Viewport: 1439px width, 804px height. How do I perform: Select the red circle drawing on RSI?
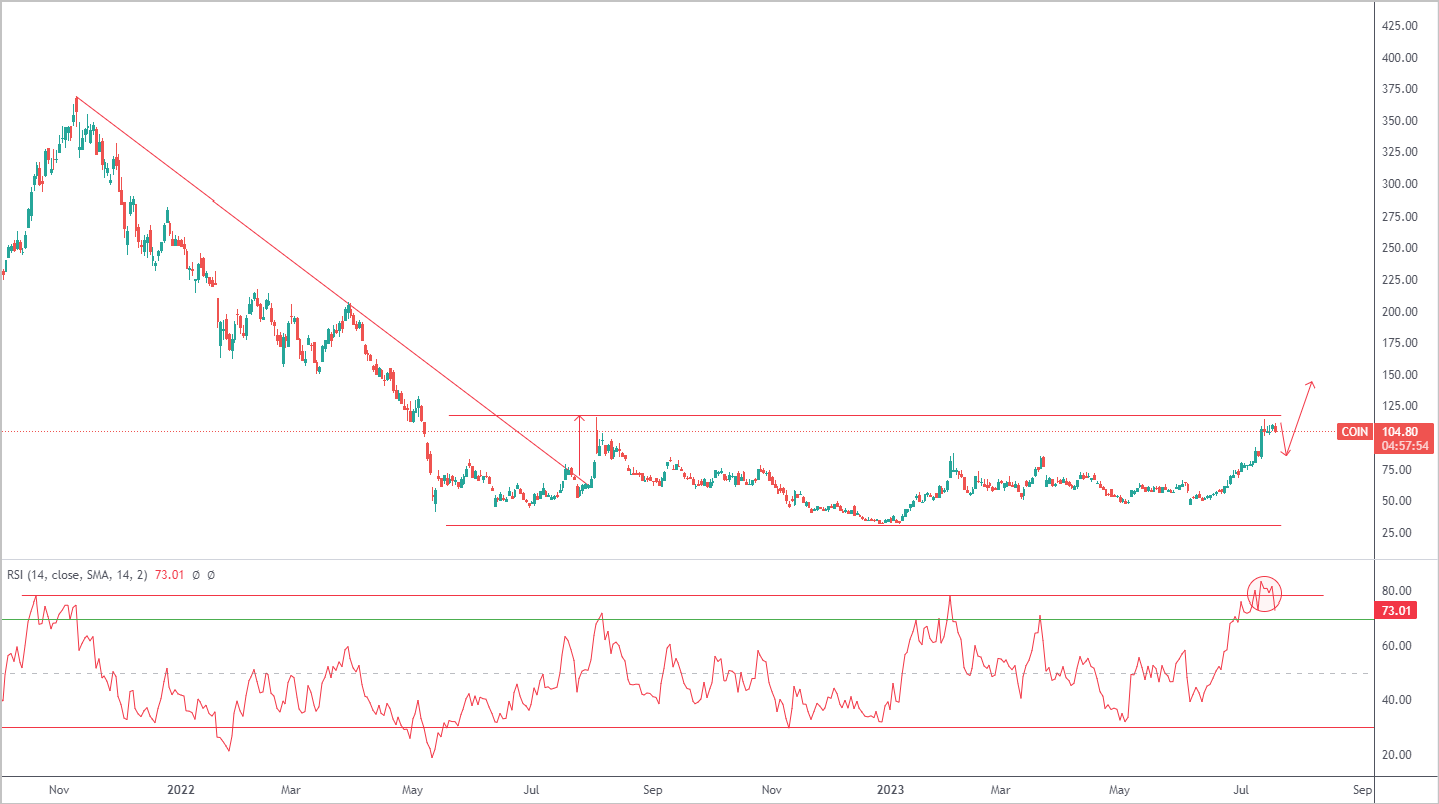1264,595
